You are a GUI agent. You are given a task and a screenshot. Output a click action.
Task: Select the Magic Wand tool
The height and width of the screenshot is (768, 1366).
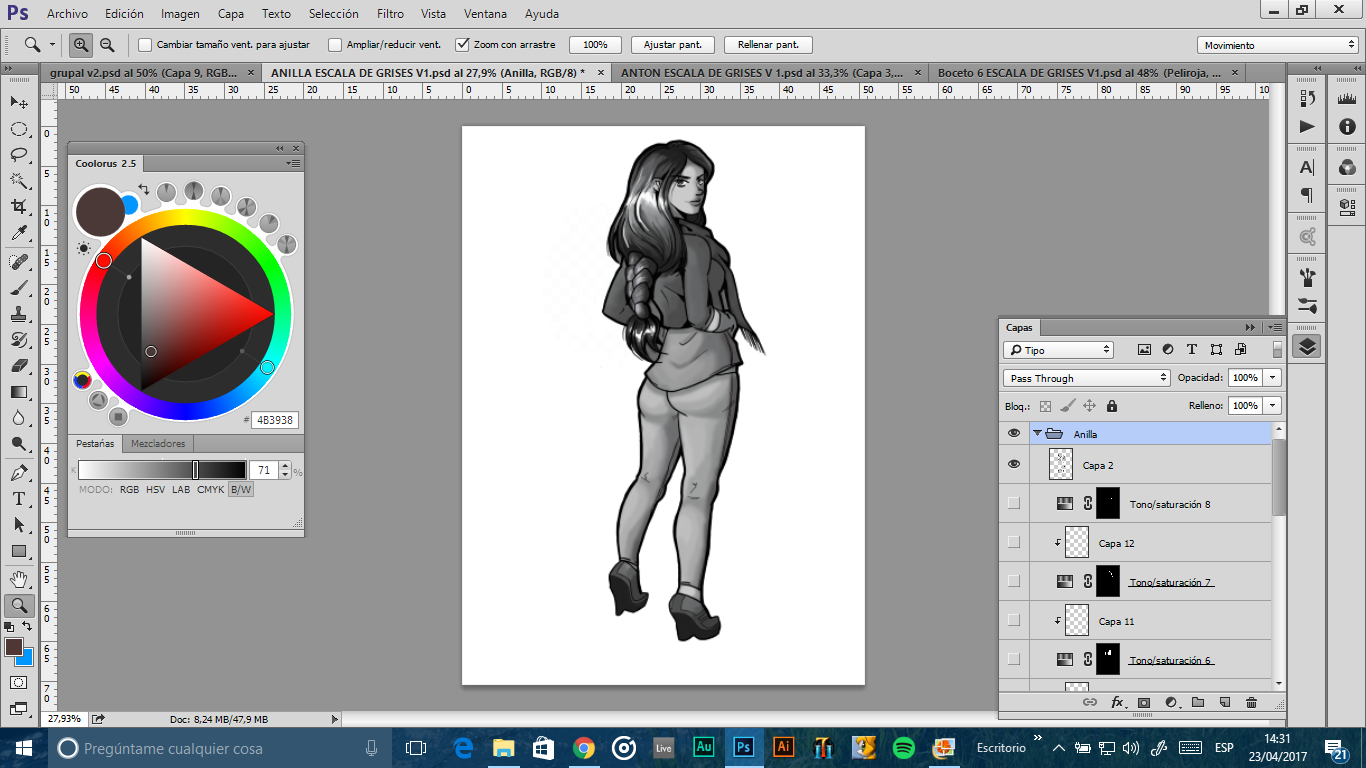19,181
